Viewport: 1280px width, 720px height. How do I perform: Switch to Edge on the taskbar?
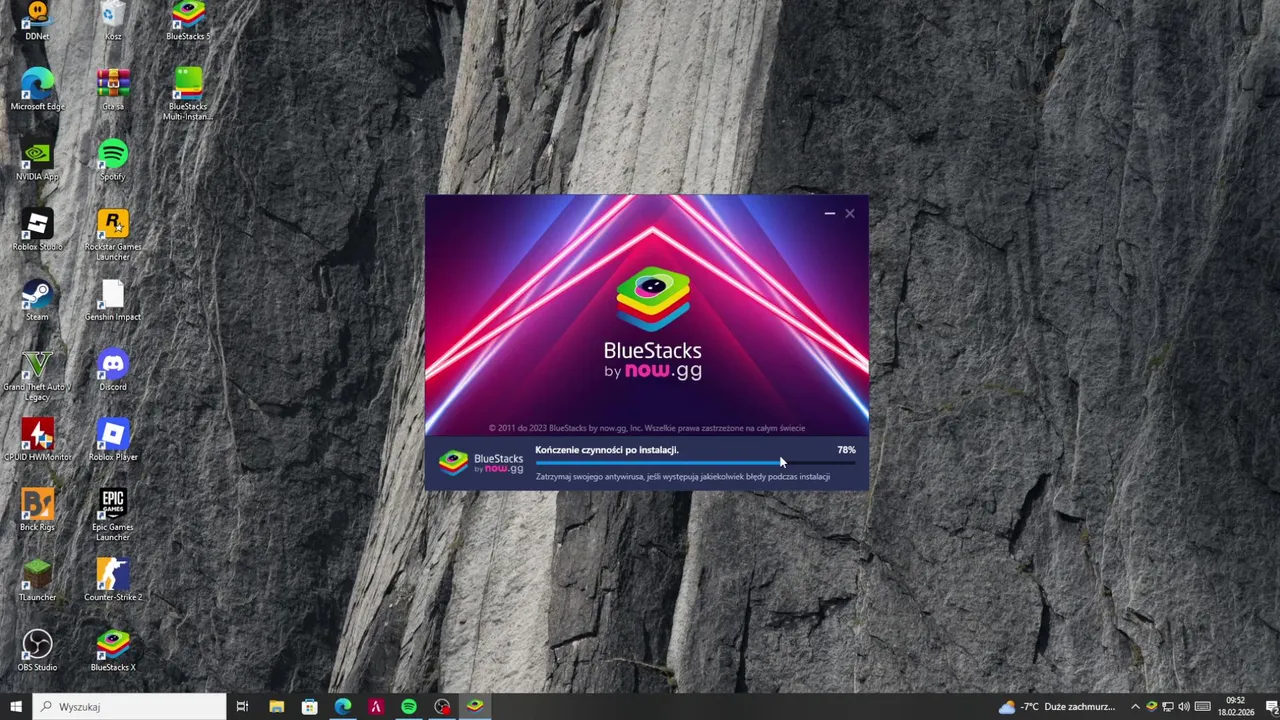343,707
